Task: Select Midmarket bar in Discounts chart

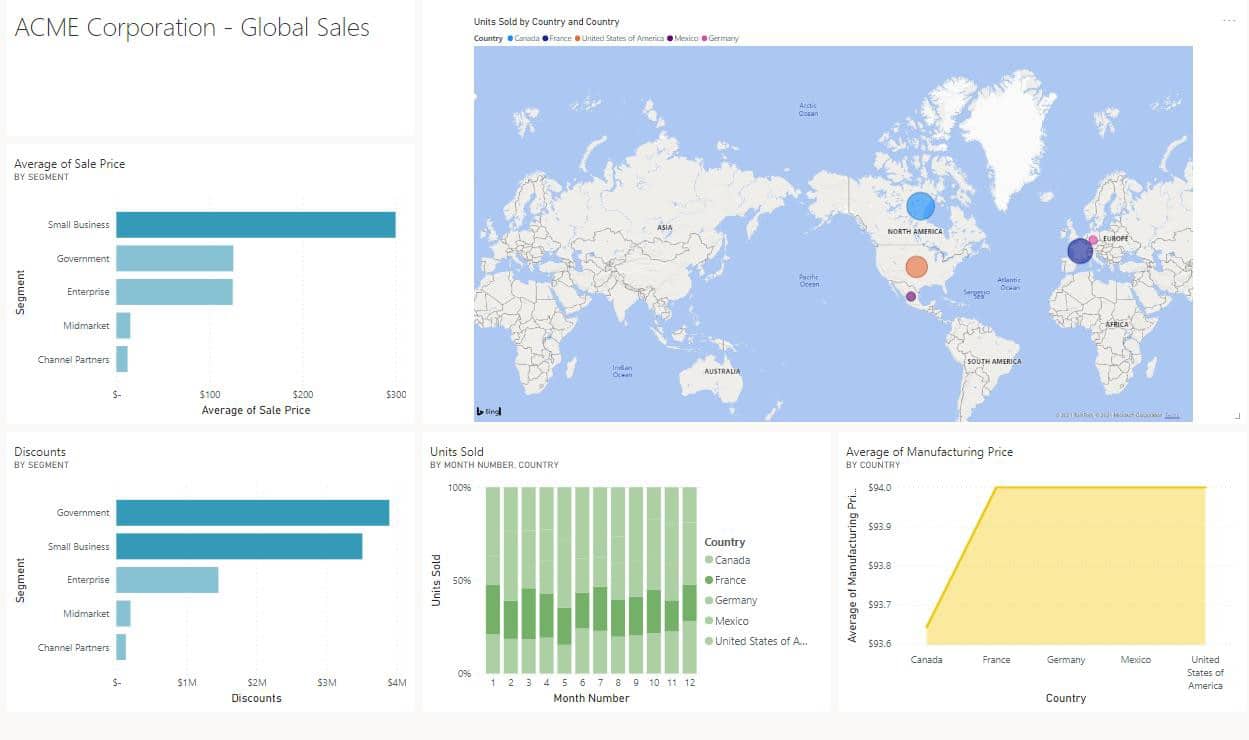Action: click(123, 613)
